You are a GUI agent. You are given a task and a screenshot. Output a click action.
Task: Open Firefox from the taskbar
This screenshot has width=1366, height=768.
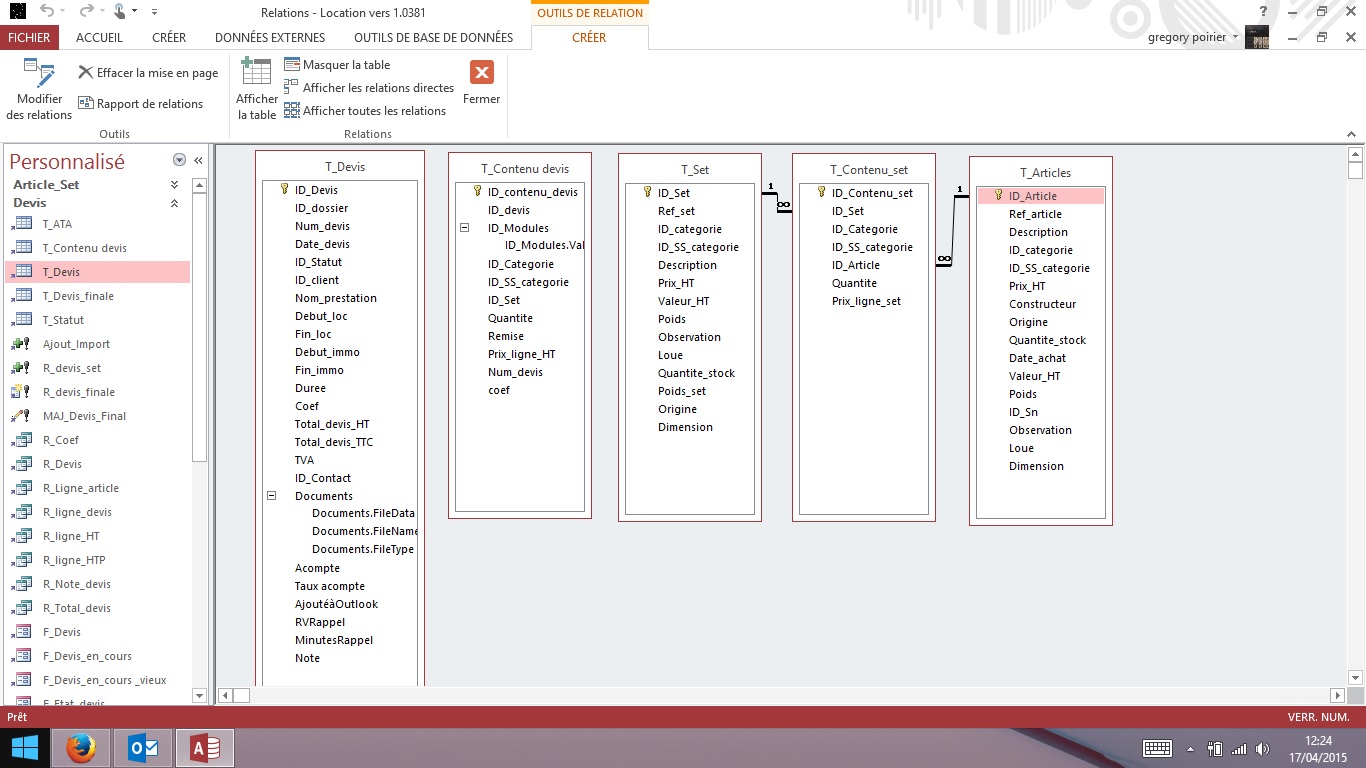81,748
